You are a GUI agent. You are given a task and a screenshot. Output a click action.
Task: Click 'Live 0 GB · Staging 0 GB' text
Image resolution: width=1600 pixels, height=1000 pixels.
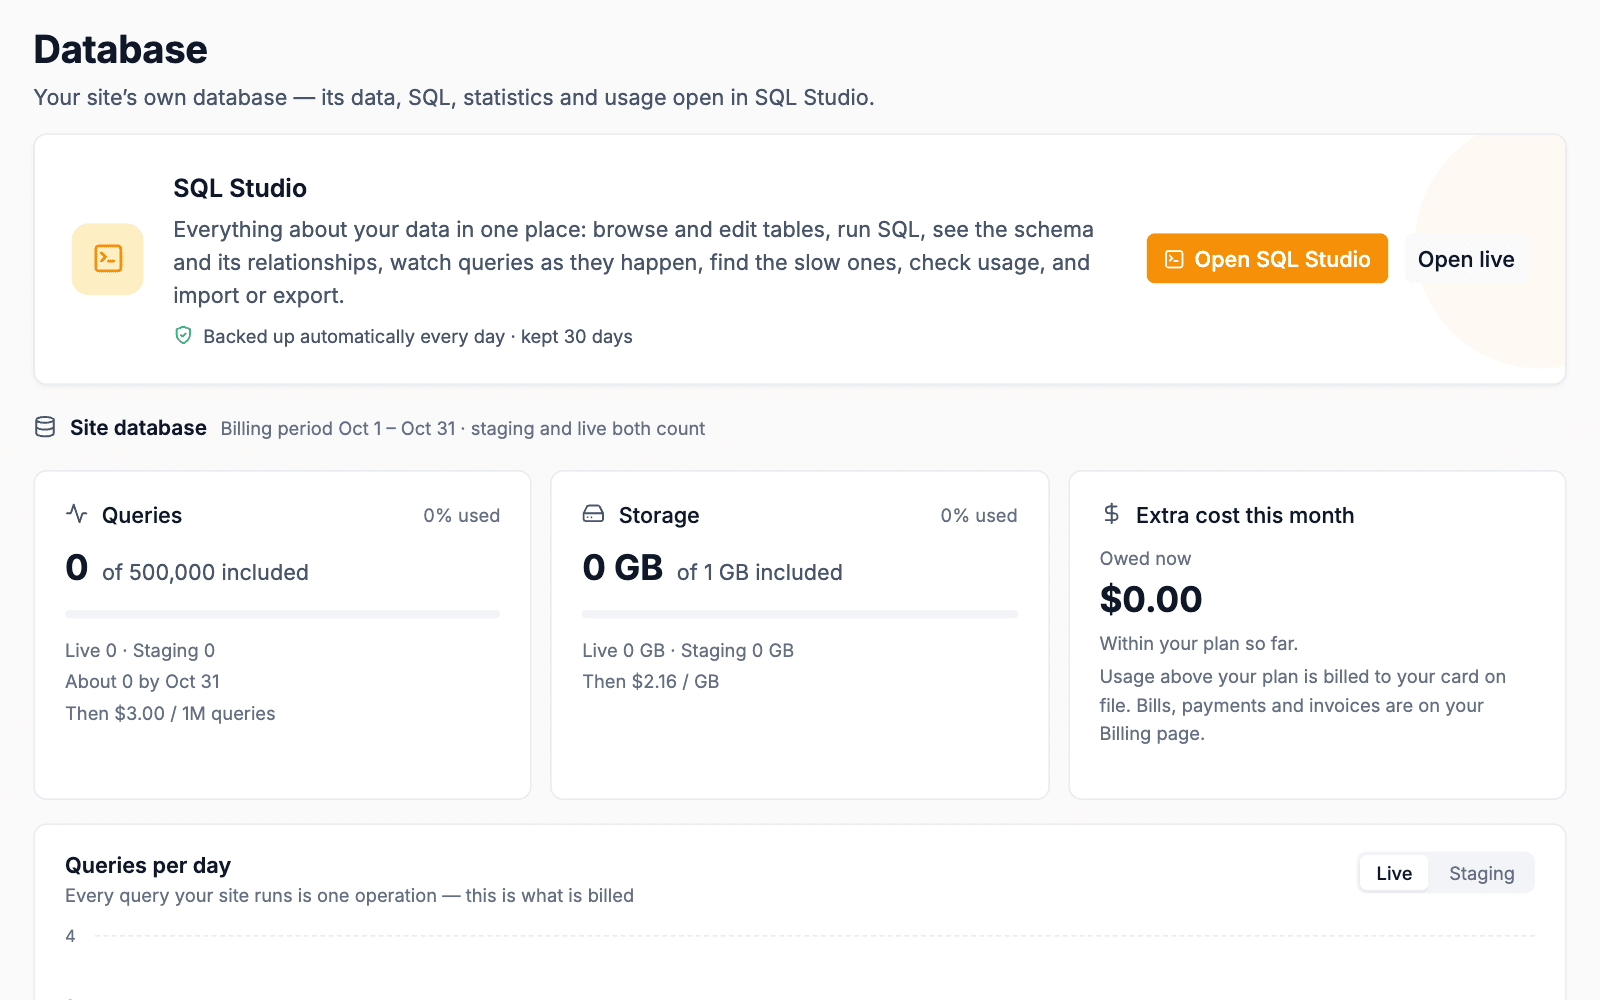click(688, 650)
